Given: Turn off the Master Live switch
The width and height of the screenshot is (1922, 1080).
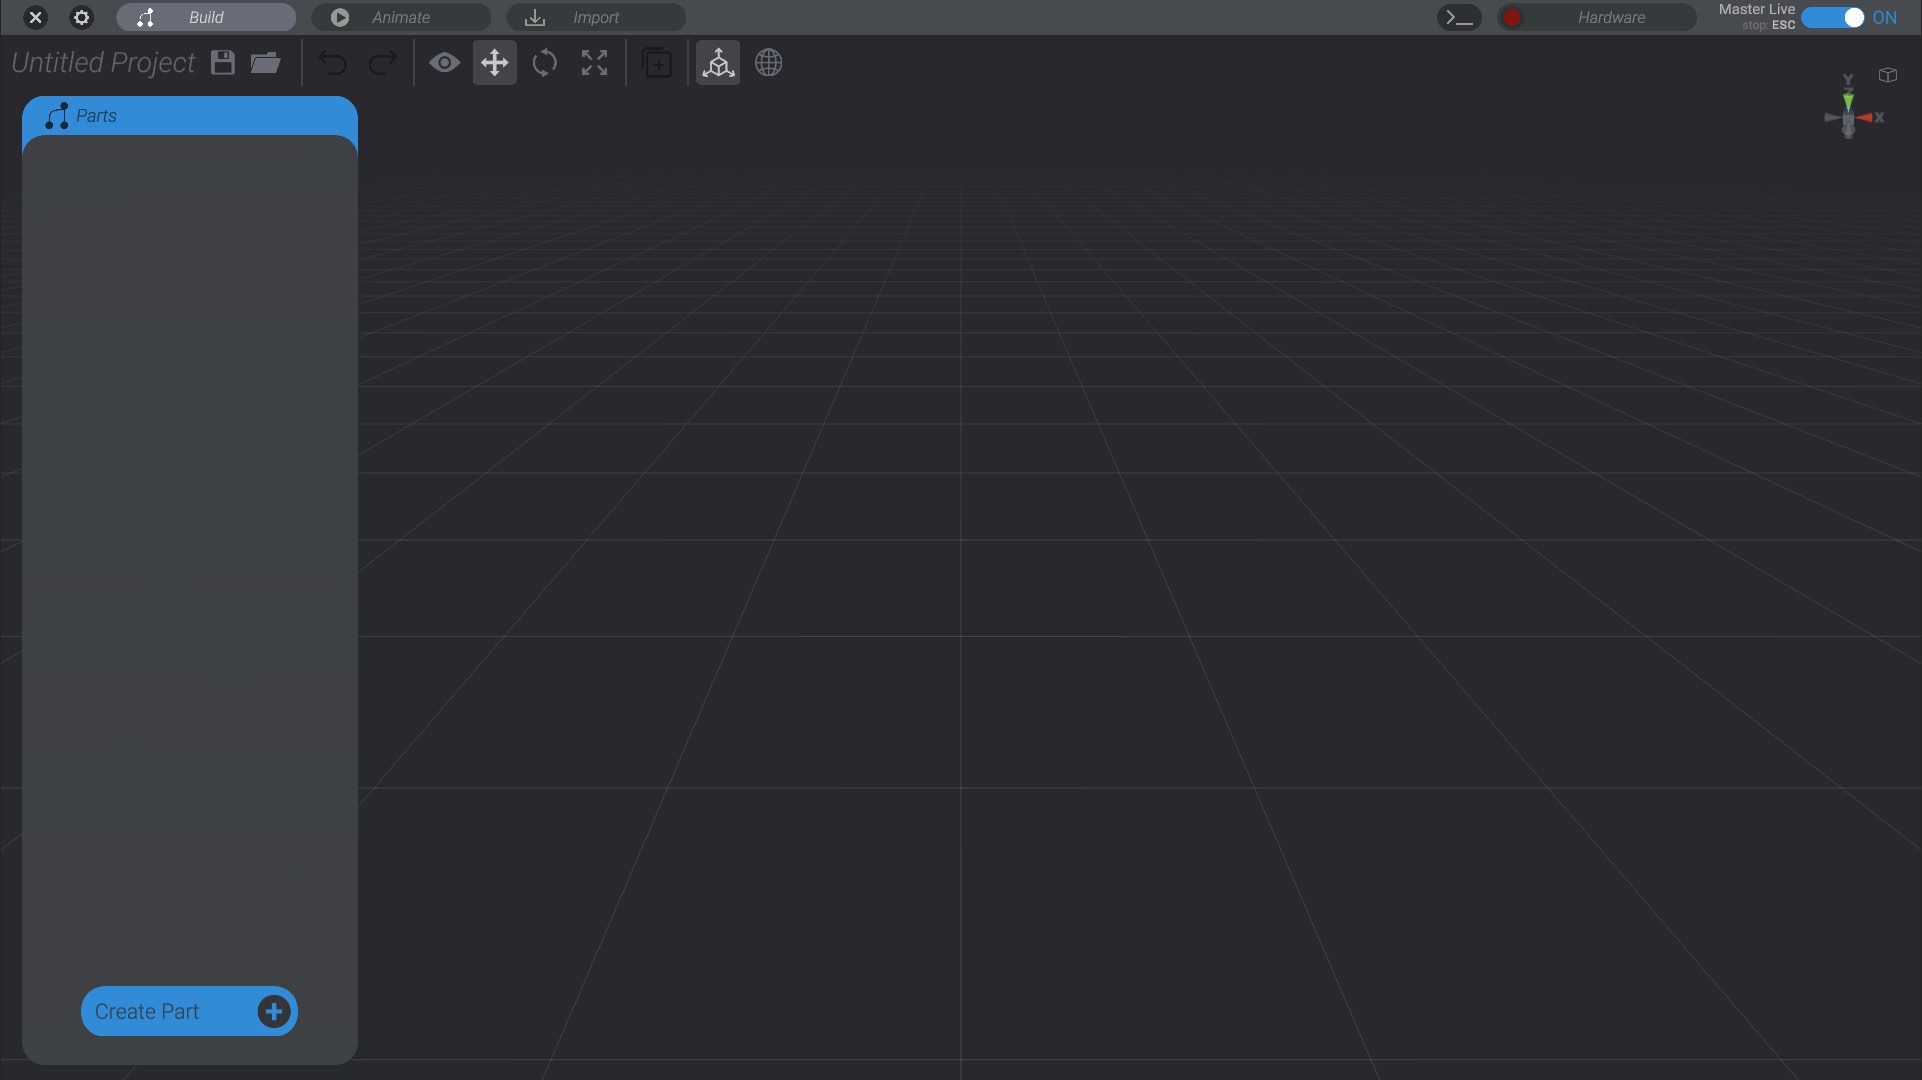Looking at the screenshot, I should pos(1833,17).
